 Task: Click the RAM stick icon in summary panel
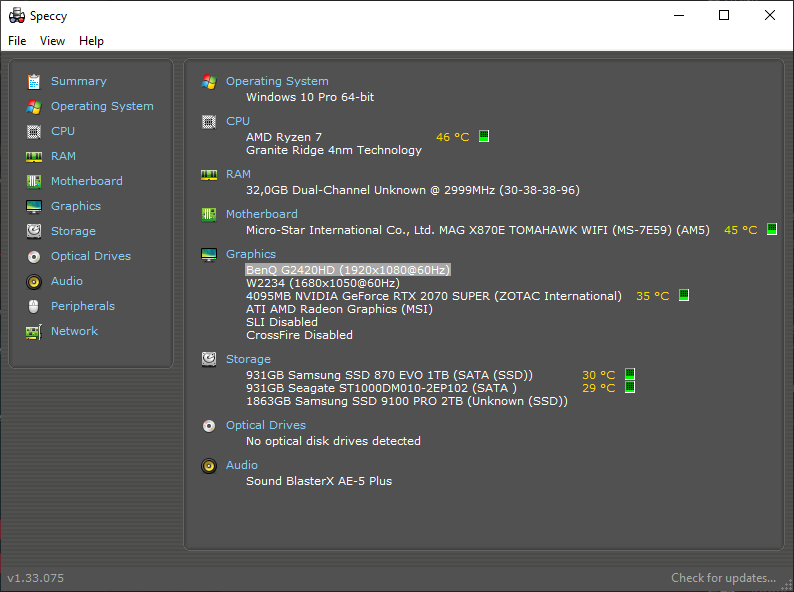[209, 175]
